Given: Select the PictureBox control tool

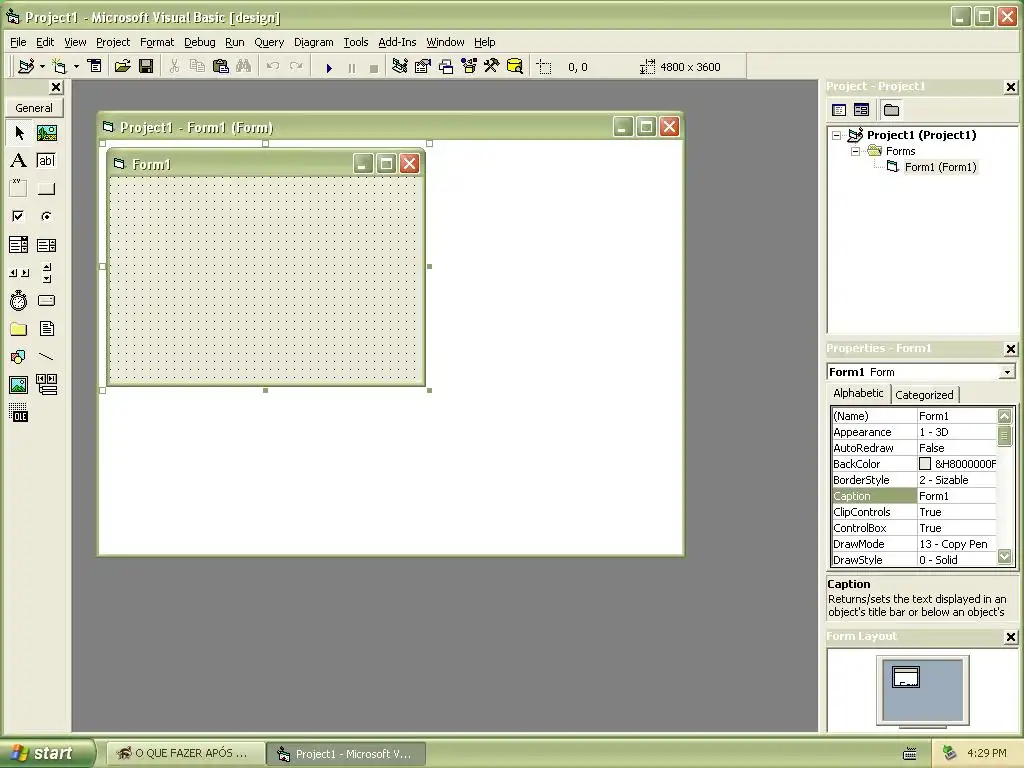Looking at the screenshot, I should click(x=46, y=133).
